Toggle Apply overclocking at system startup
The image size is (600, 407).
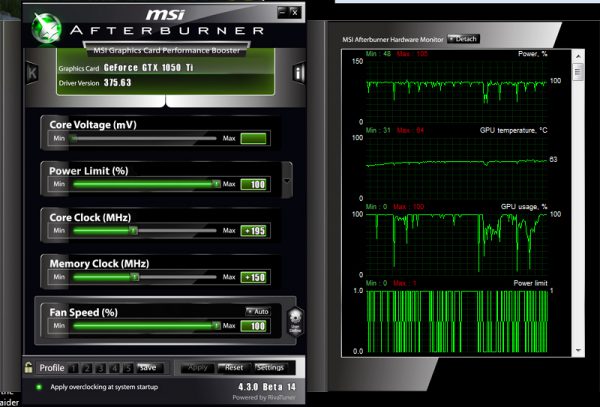point(39,387)
